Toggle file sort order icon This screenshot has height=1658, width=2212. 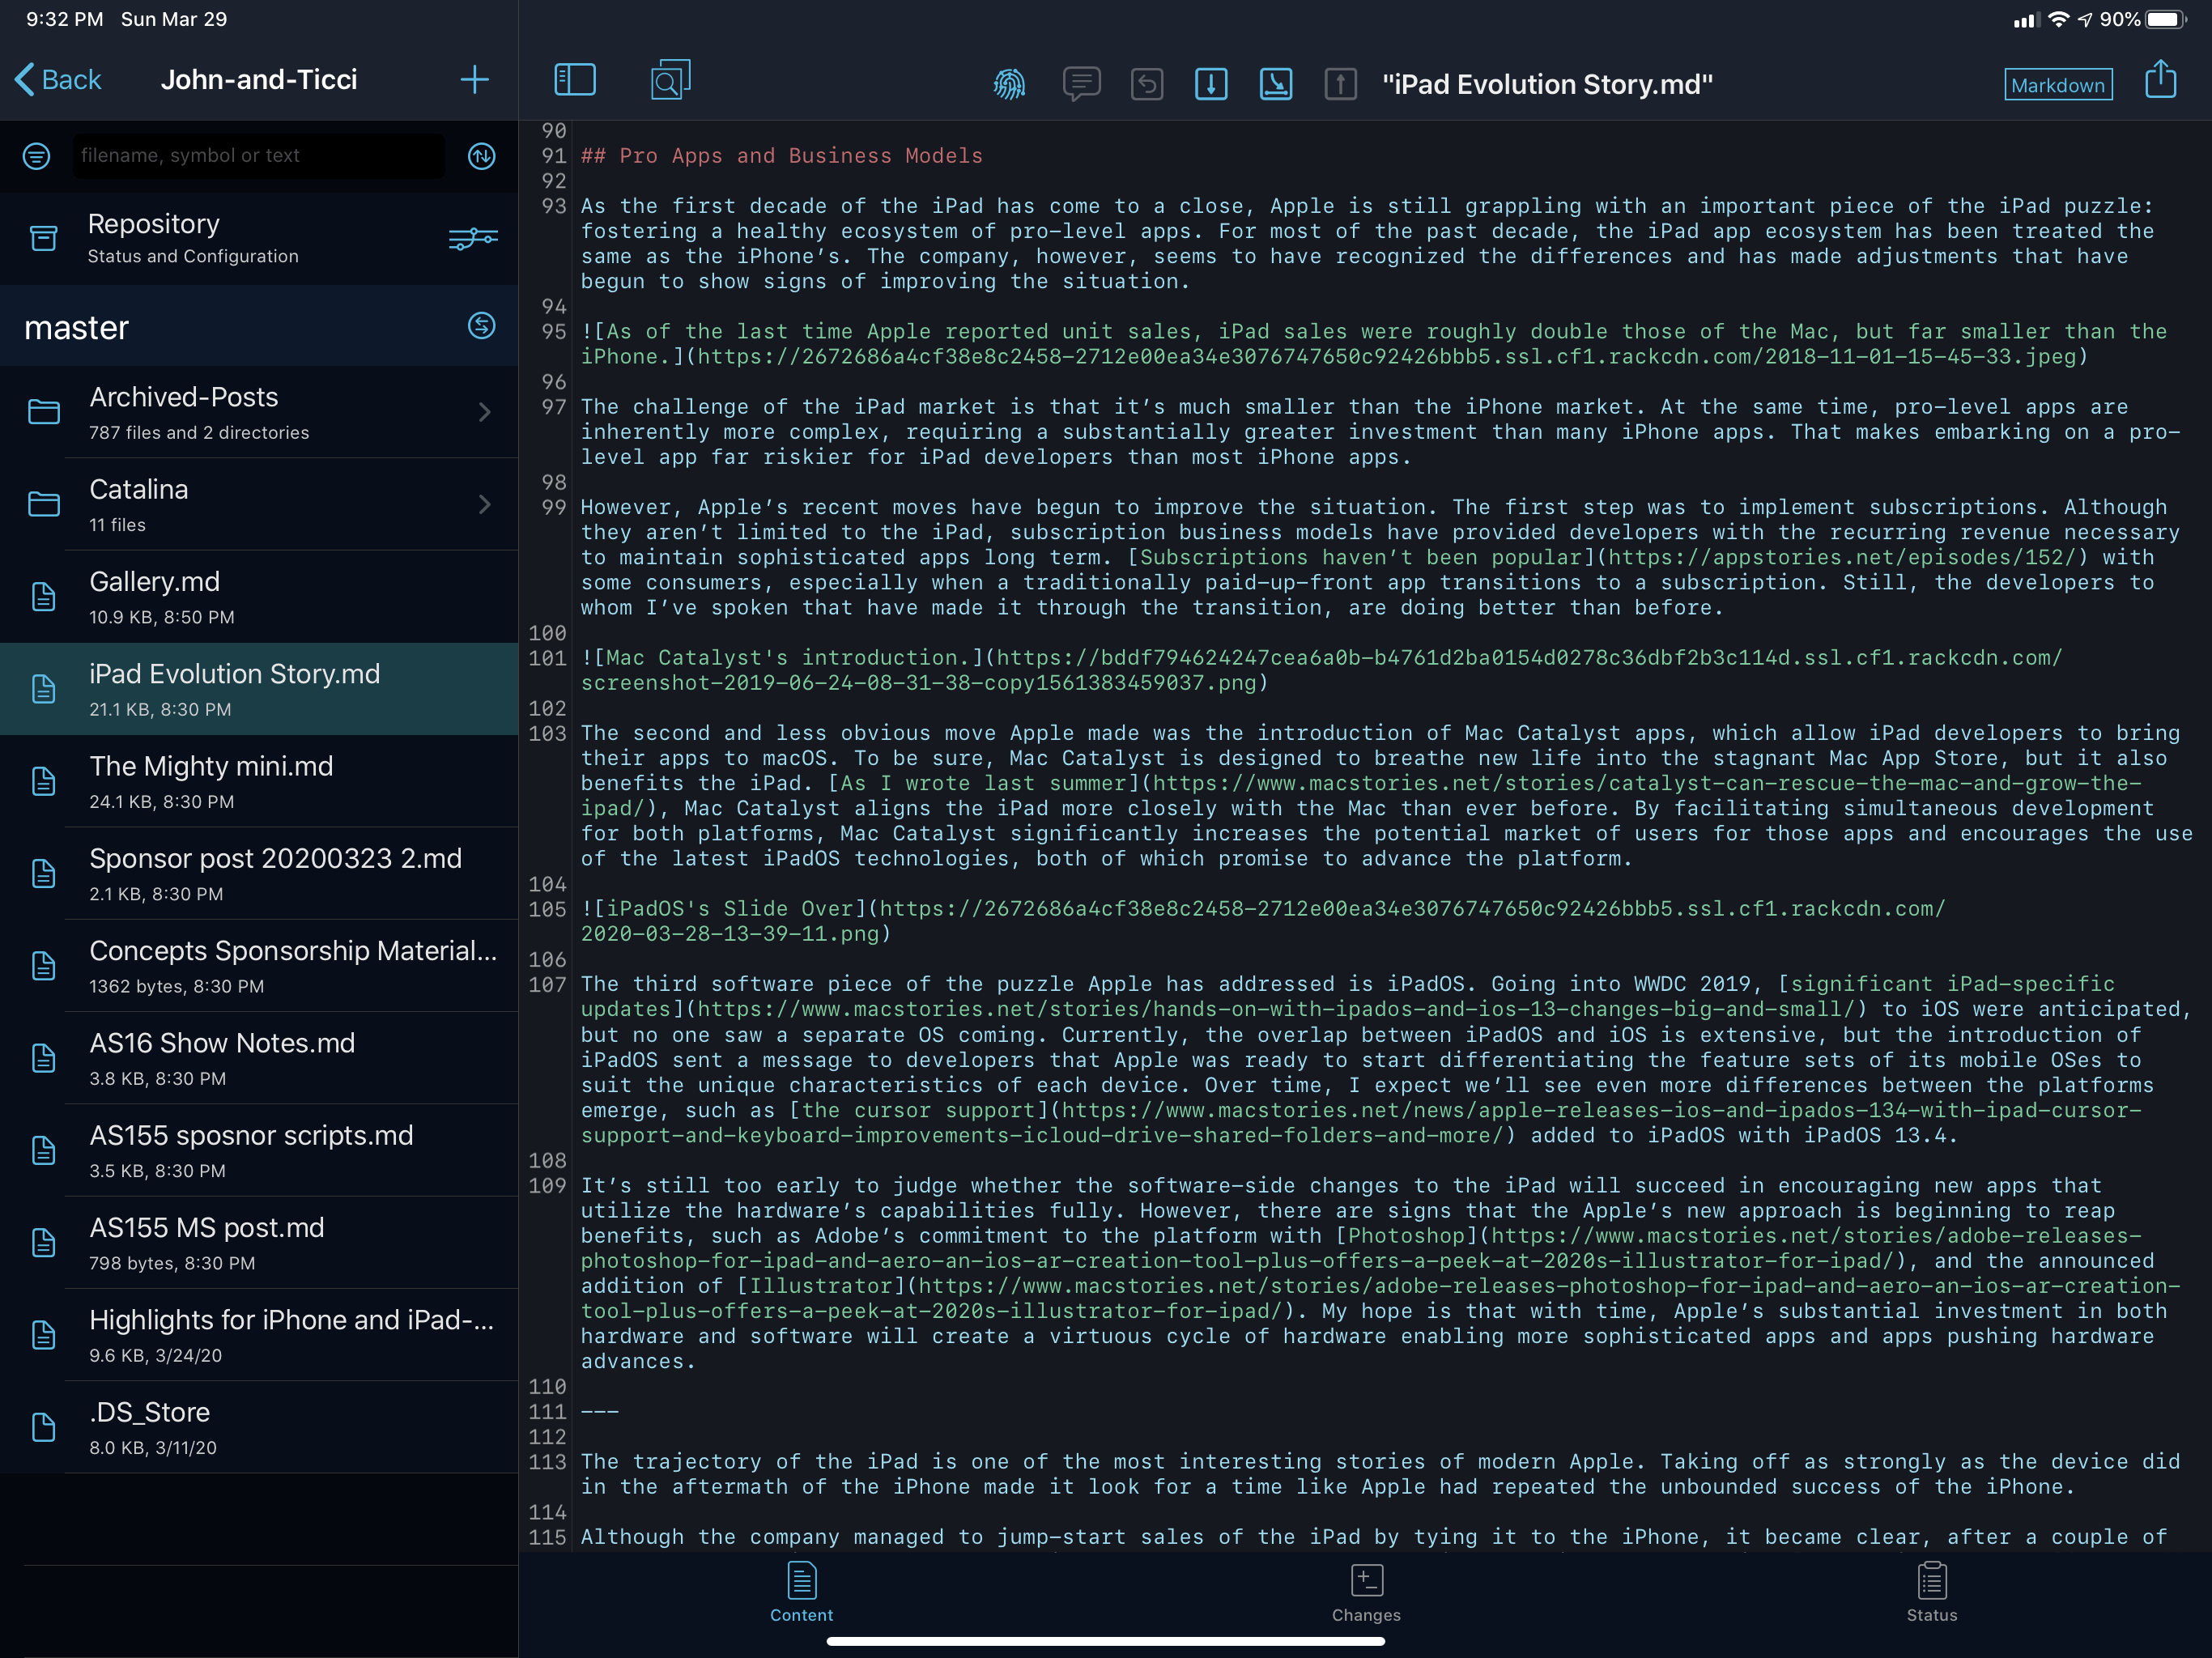pyautogui.click(x=482, y=156)
